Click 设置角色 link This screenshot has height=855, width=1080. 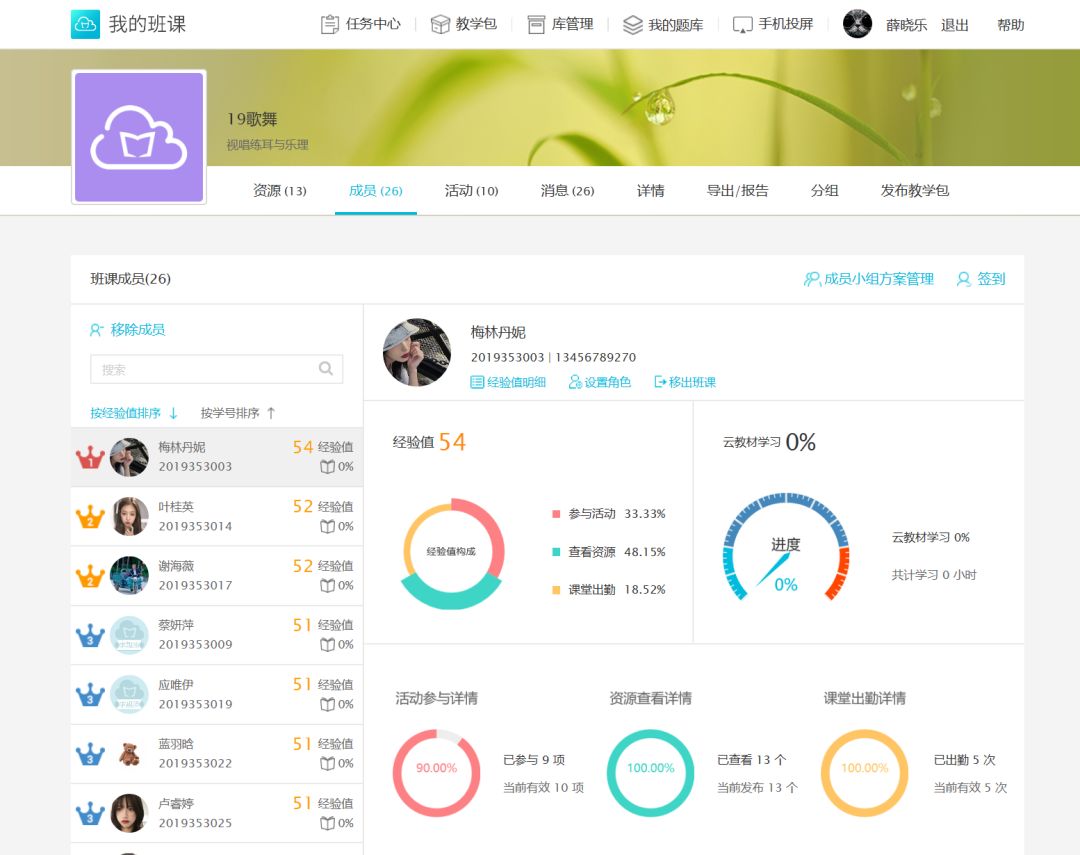(x=600, y=382)
